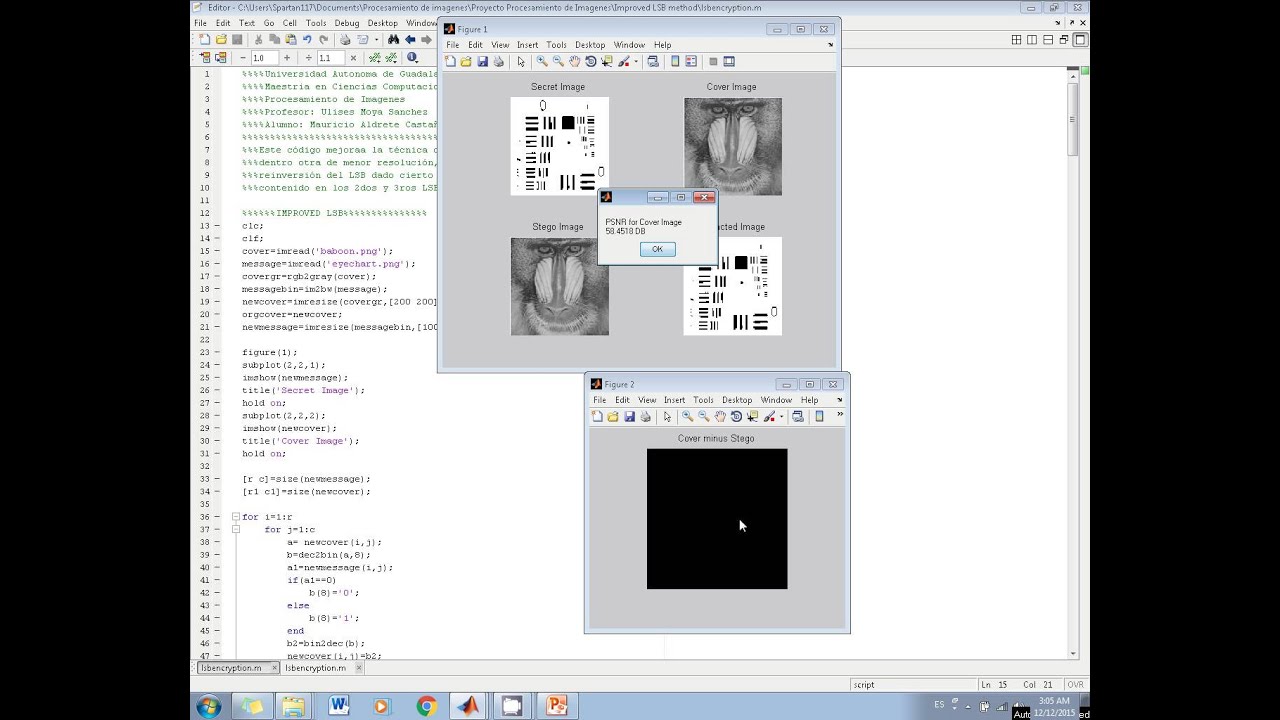Switch to the second lsbencryption.m tab

(x=315, y=668)
